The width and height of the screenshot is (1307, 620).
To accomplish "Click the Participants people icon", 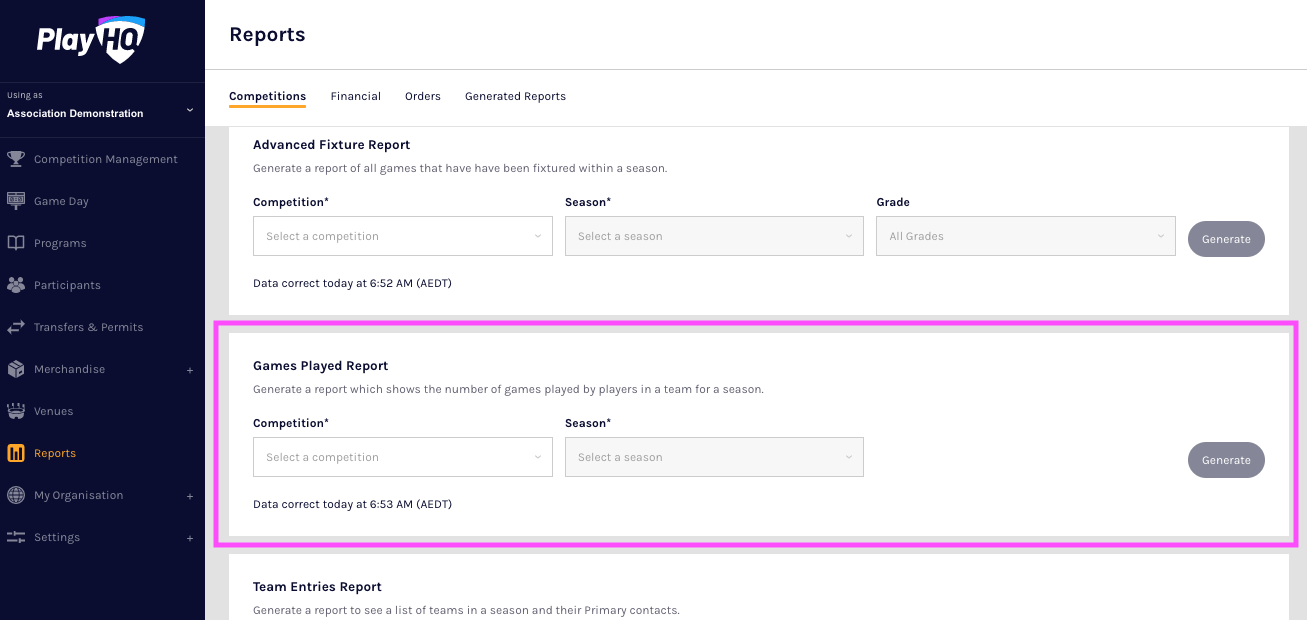I will coord(16,285).
